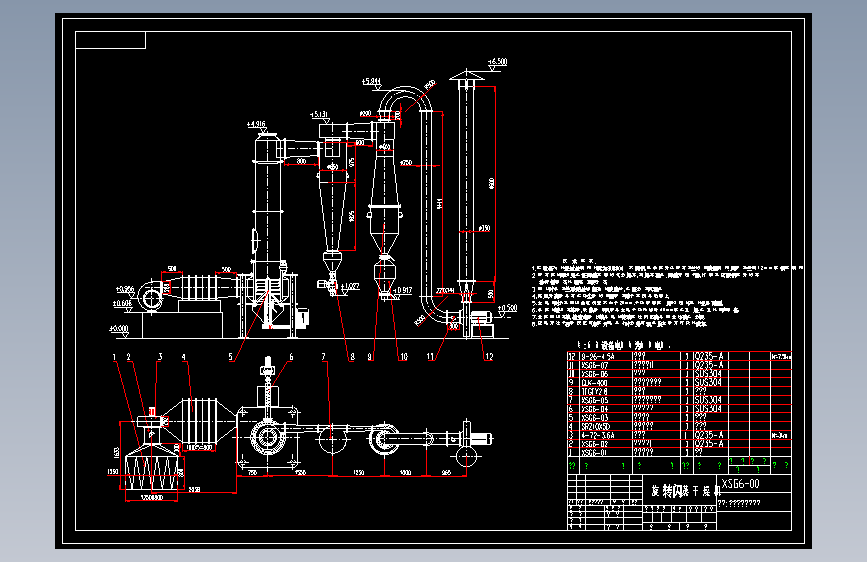Click Q235-A material in row 12

(x=709, y=356)
